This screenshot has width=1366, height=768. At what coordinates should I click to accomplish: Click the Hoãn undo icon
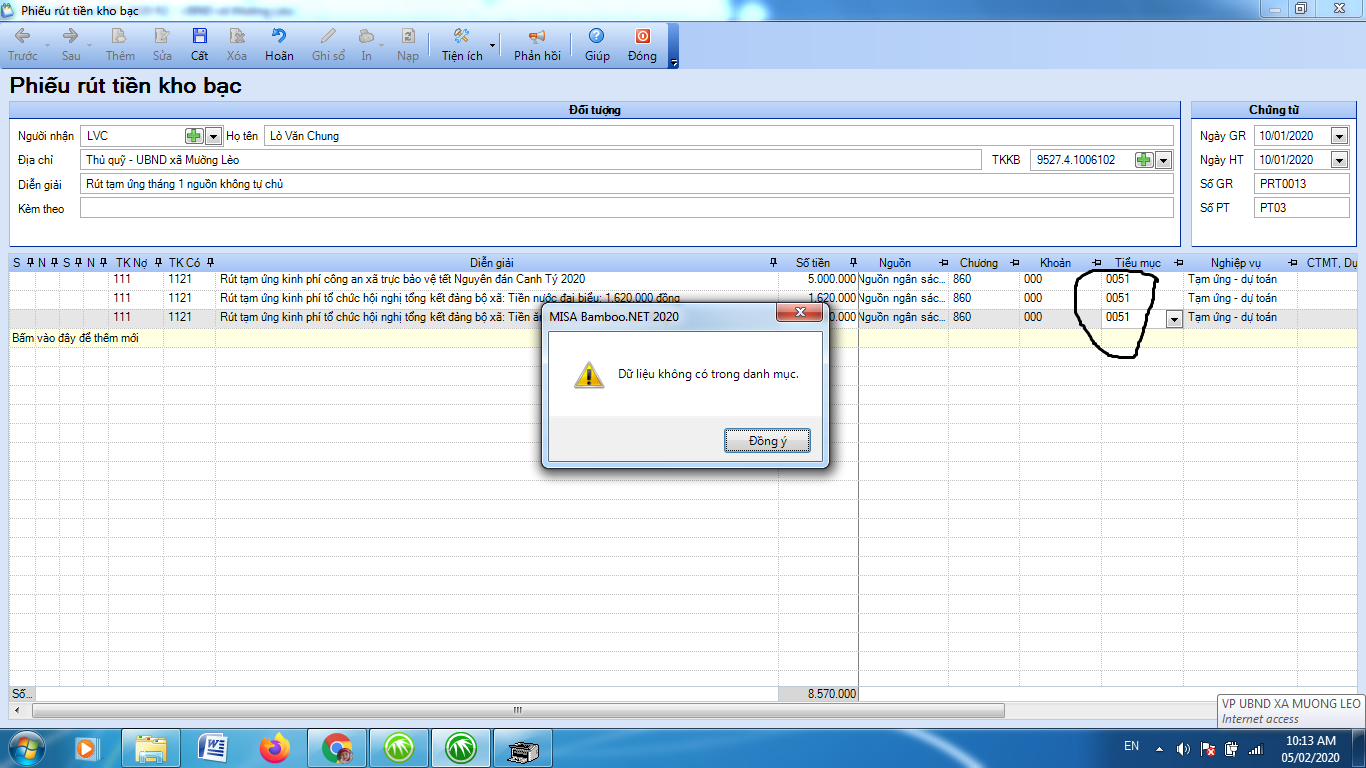coord(279,37)
